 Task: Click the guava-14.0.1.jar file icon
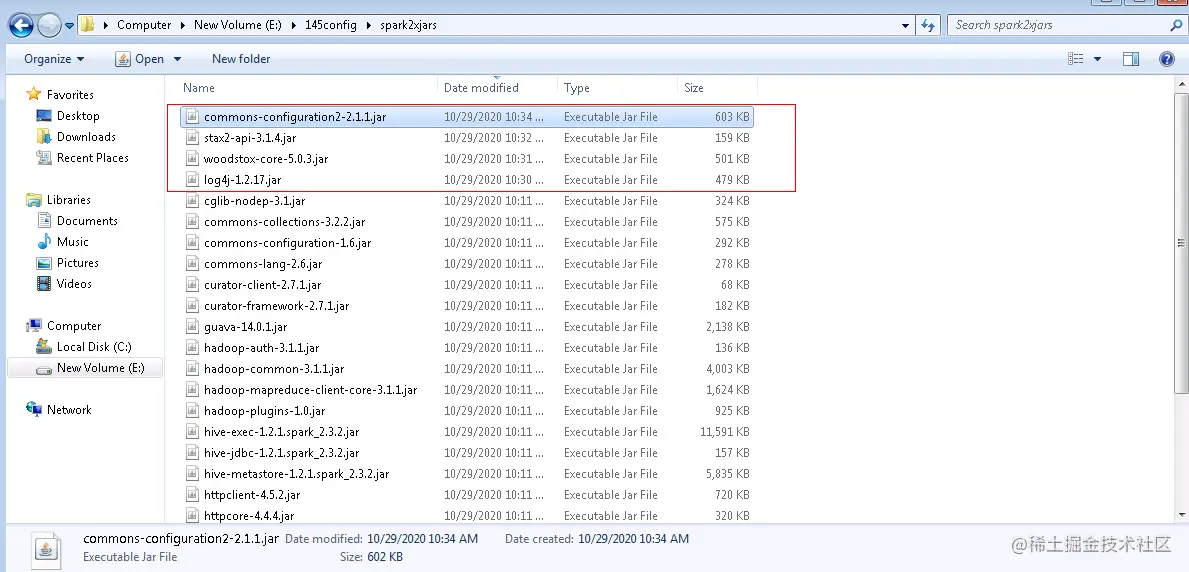pyautogui.click(x=193, y=327)
